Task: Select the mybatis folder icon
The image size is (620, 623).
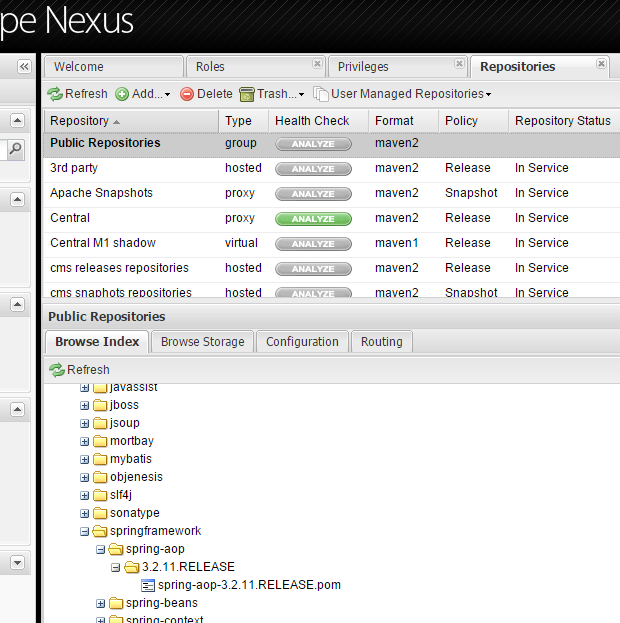Action: 100,459
